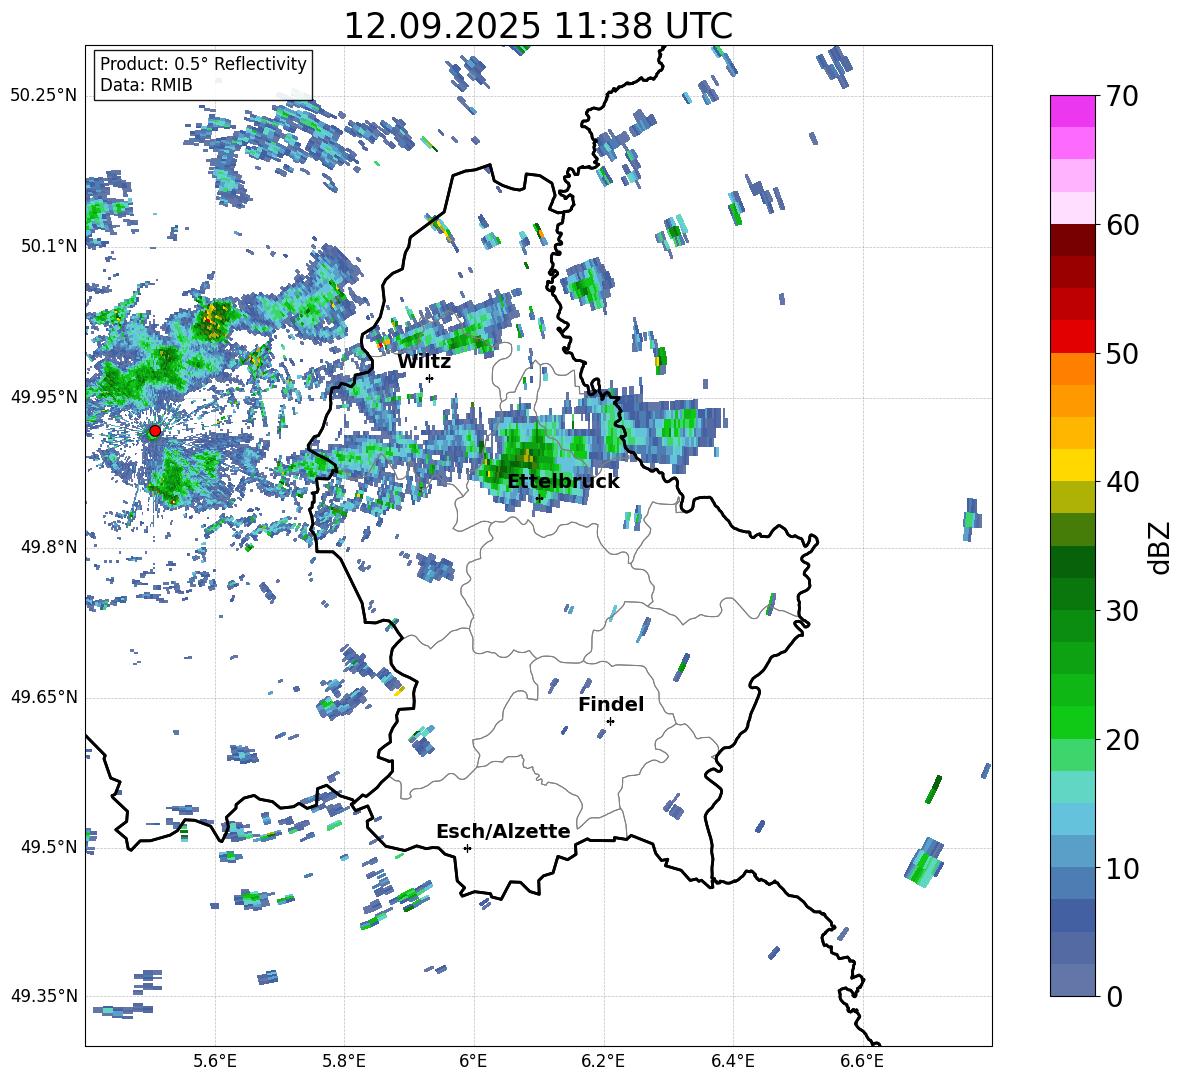Click the Data: RMIB source text
Screen dimensions: 1184x1081
(146, 85)
